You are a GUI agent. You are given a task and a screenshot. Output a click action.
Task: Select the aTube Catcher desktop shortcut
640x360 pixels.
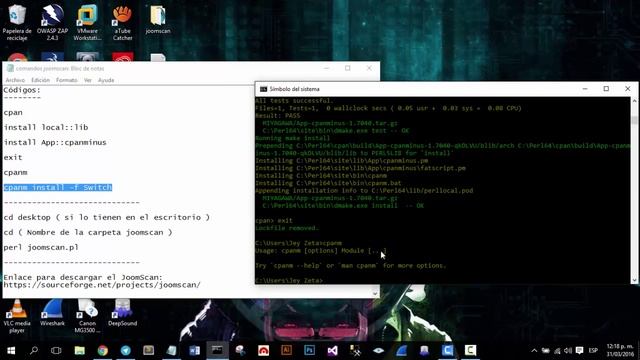(122, 22)
